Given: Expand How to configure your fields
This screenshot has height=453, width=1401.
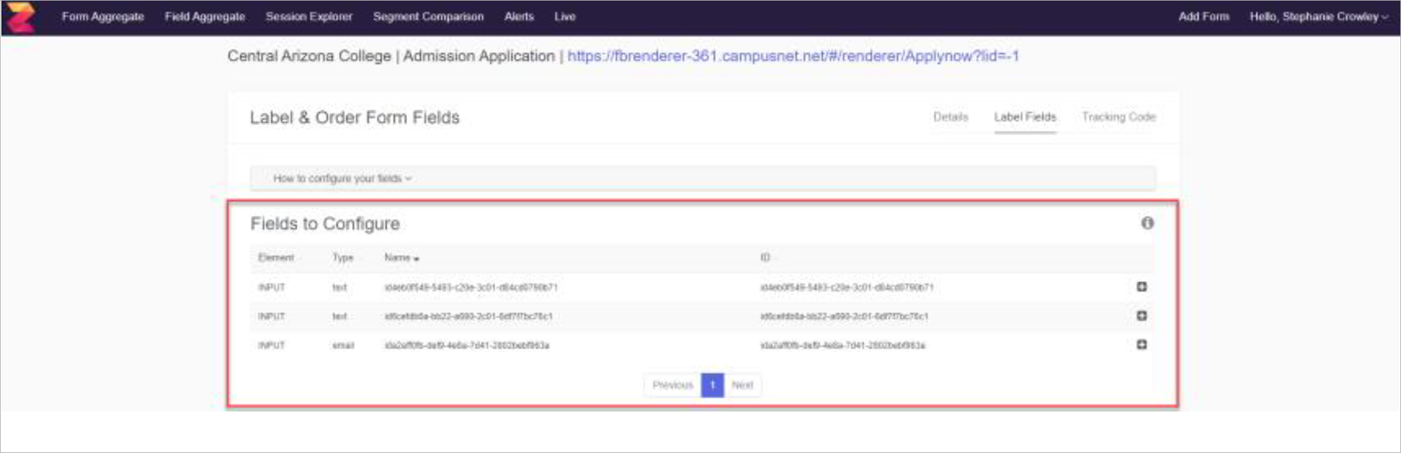Looking at the screenshot, I should [x=342, y=179].
